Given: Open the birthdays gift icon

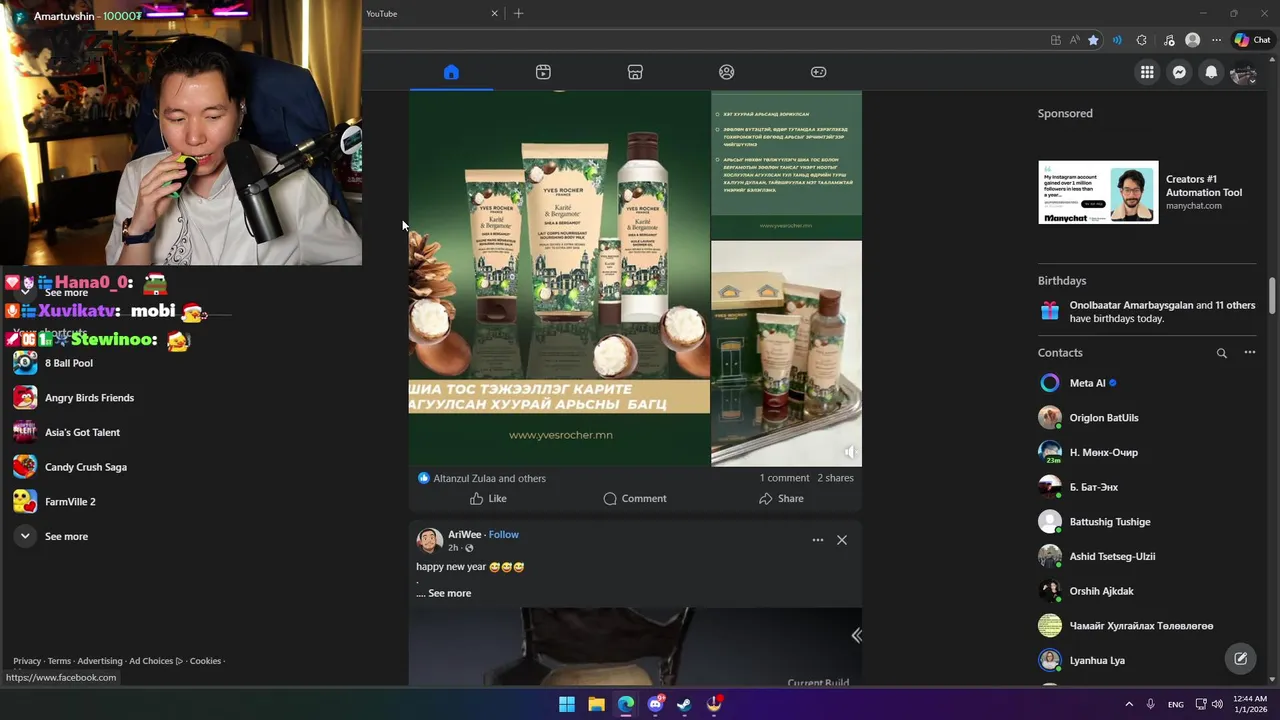Looking at the screenshot, I should coord(1049,311).
